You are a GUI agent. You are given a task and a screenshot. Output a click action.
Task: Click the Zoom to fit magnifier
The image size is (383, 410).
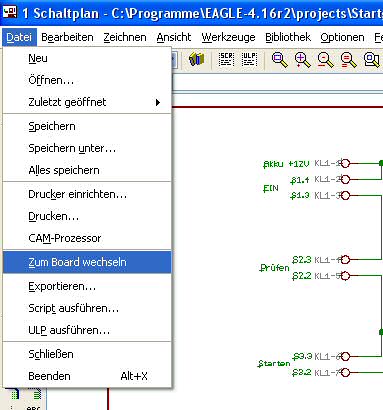[x=279, y=60]
